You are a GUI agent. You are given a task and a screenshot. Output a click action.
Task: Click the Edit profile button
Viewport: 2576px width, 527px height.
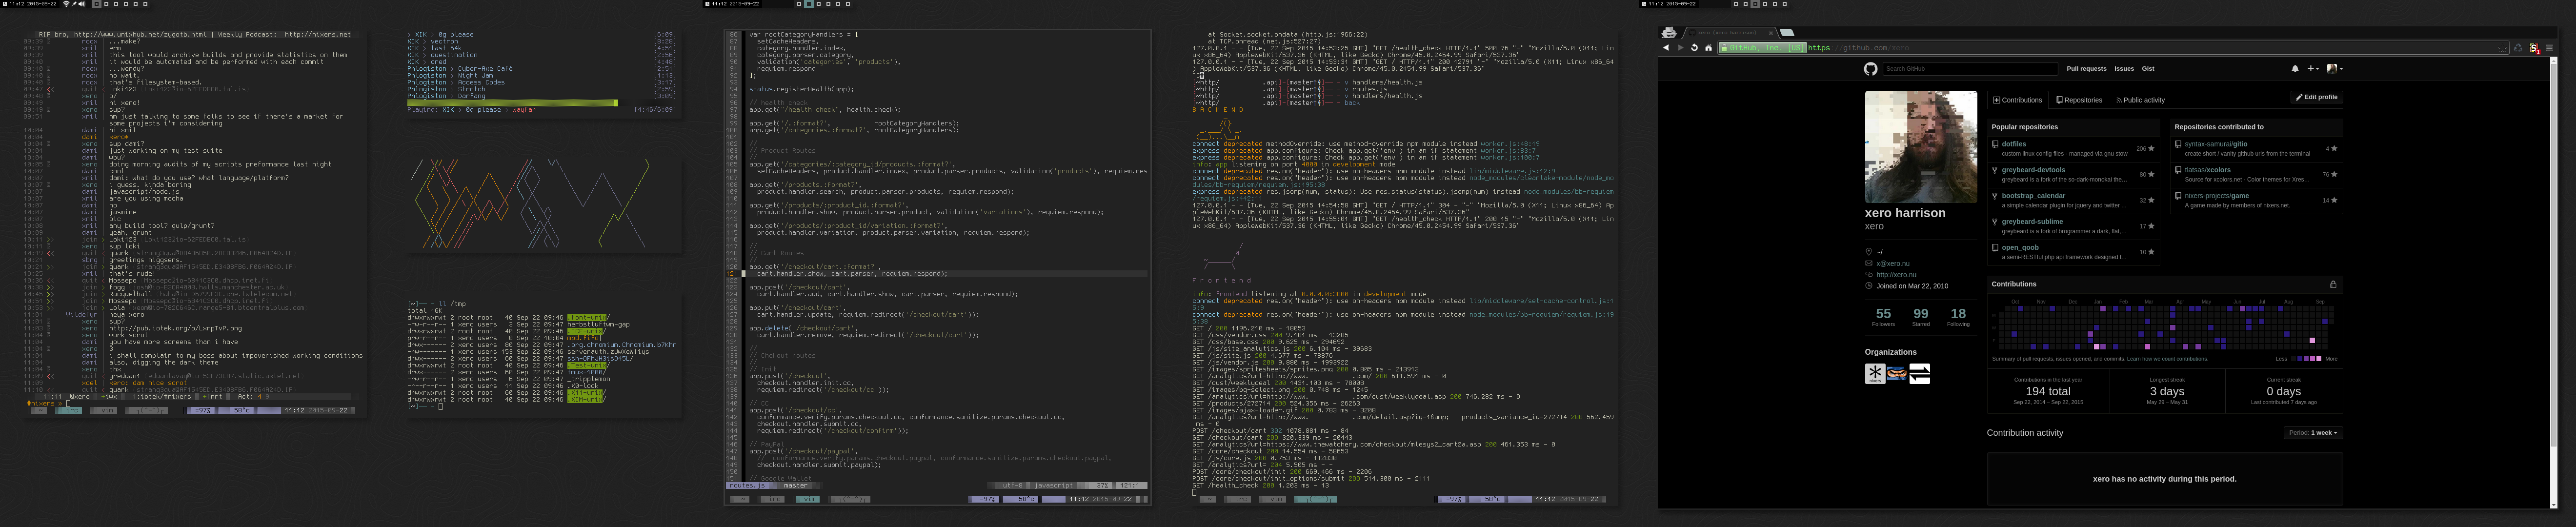click(x=2316, y=97)
